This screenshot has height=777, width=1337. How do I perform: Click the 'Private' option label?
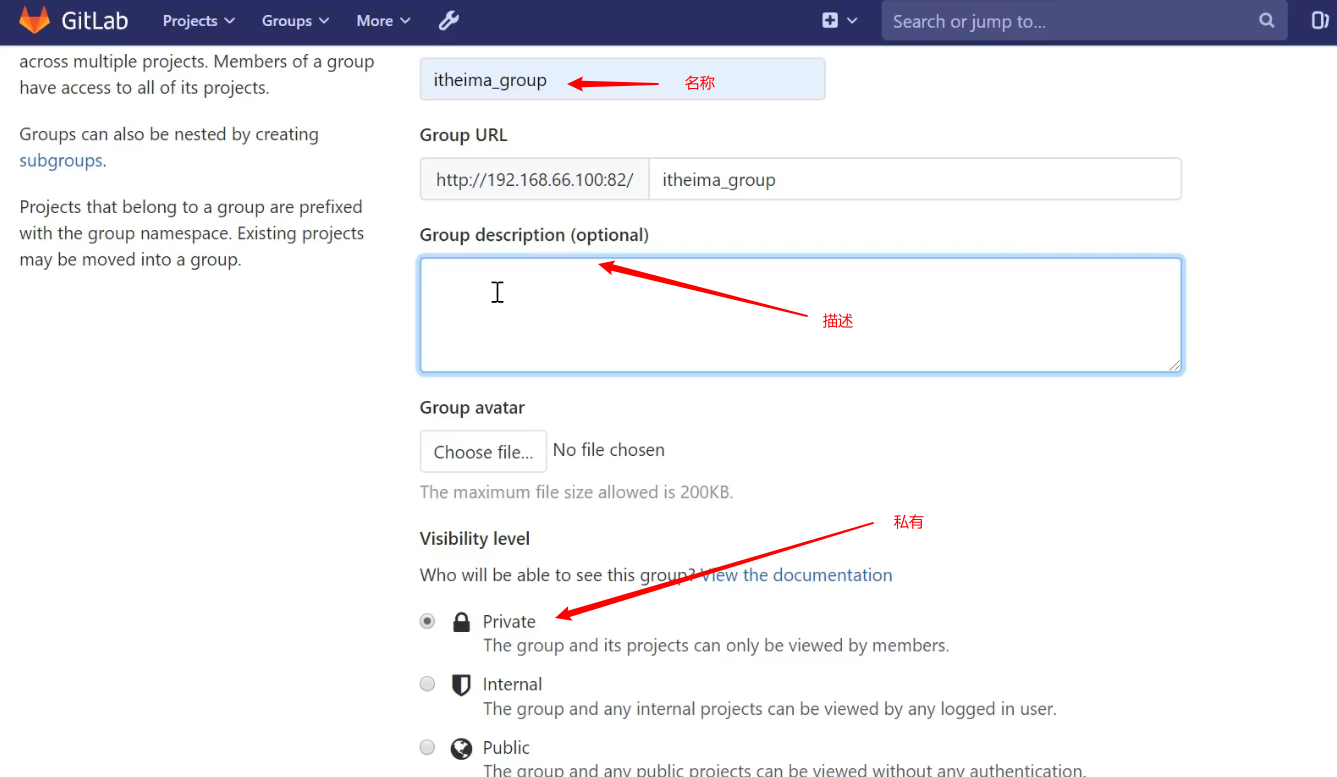coord(509,621)
